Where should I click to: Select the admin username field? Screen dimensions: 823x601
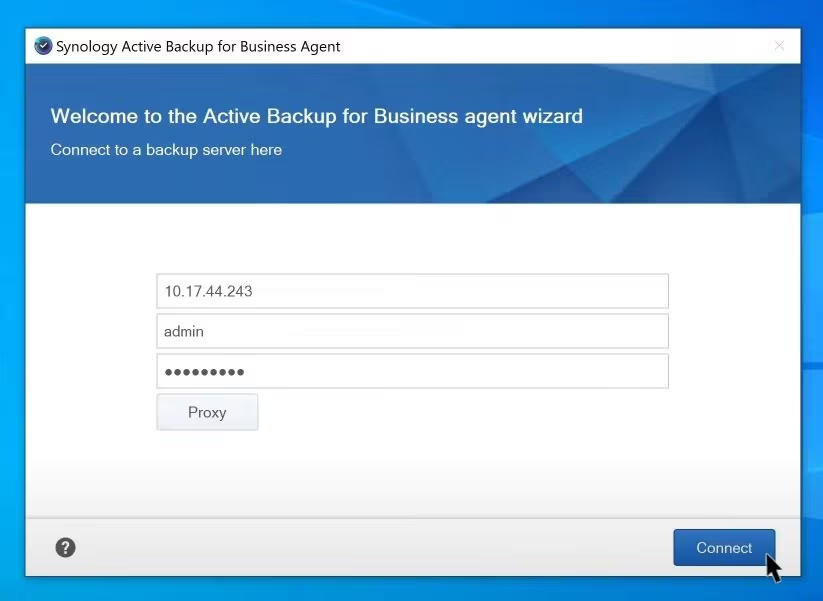413,331
